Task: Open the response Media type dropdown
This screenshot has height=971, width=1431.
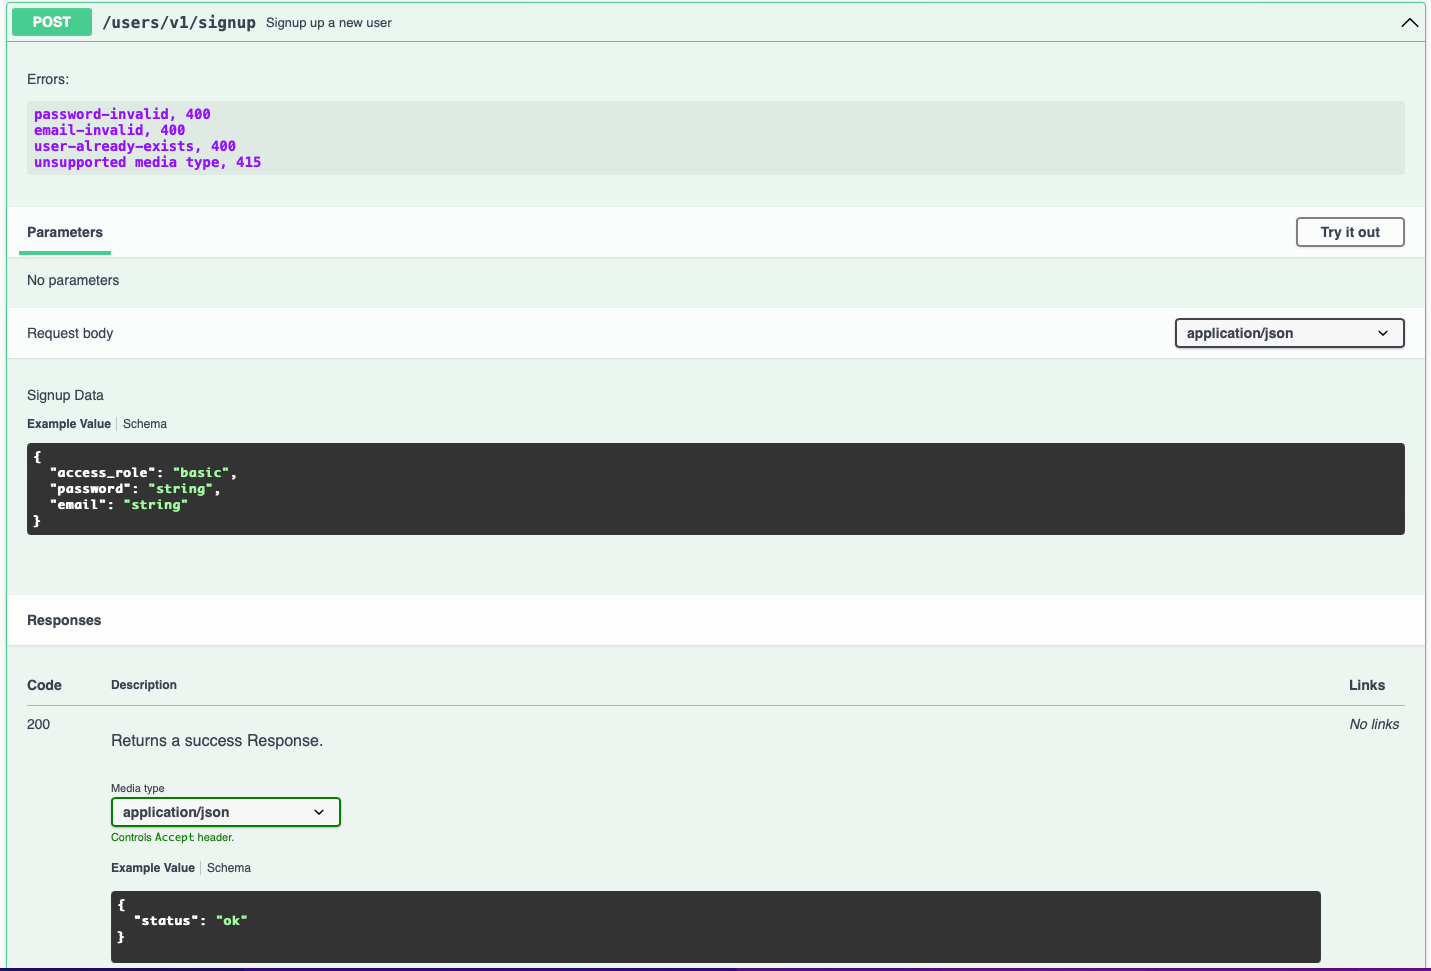Action: tap(225, 812)
